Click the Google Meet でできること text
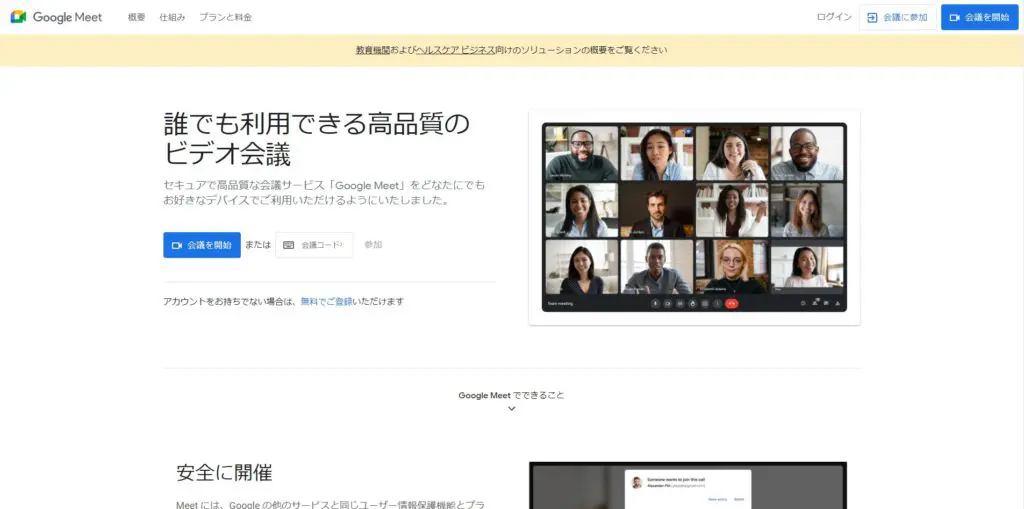 click(x=511, y=395)
